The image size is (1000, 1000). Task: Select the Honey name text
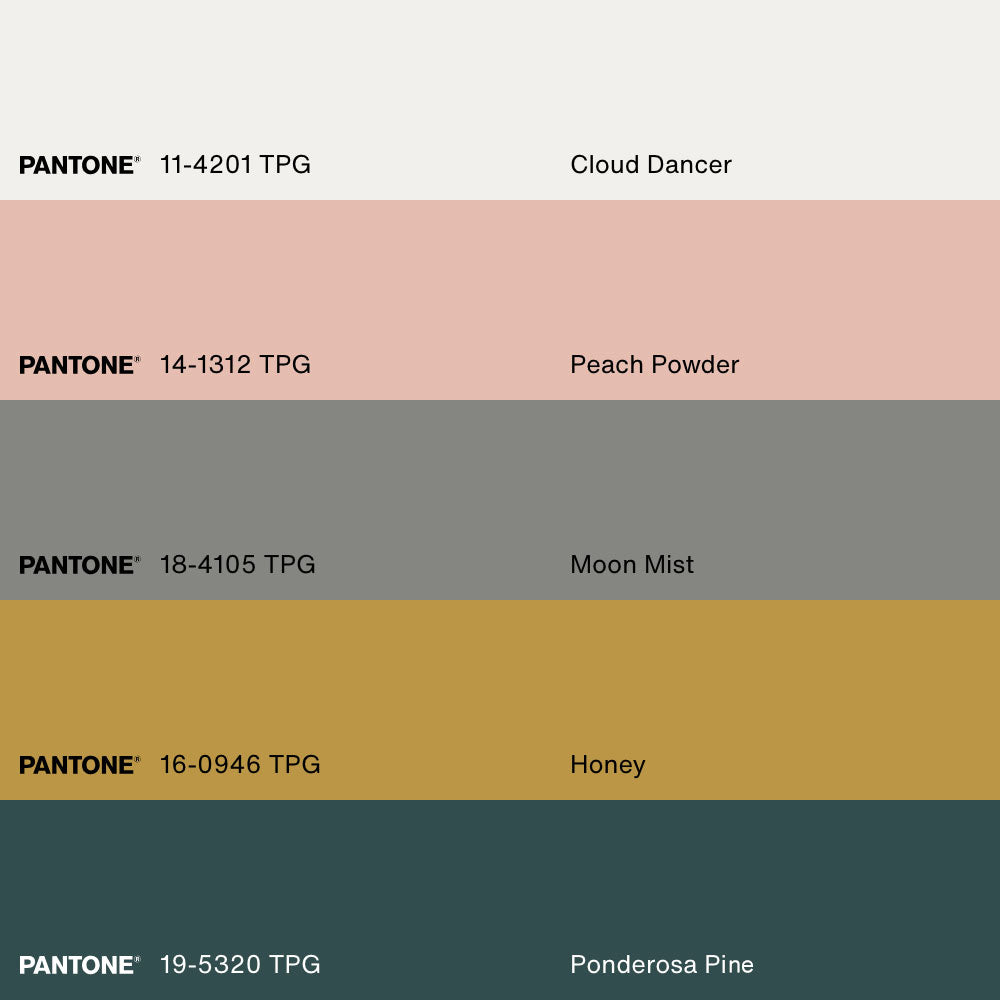607,765
